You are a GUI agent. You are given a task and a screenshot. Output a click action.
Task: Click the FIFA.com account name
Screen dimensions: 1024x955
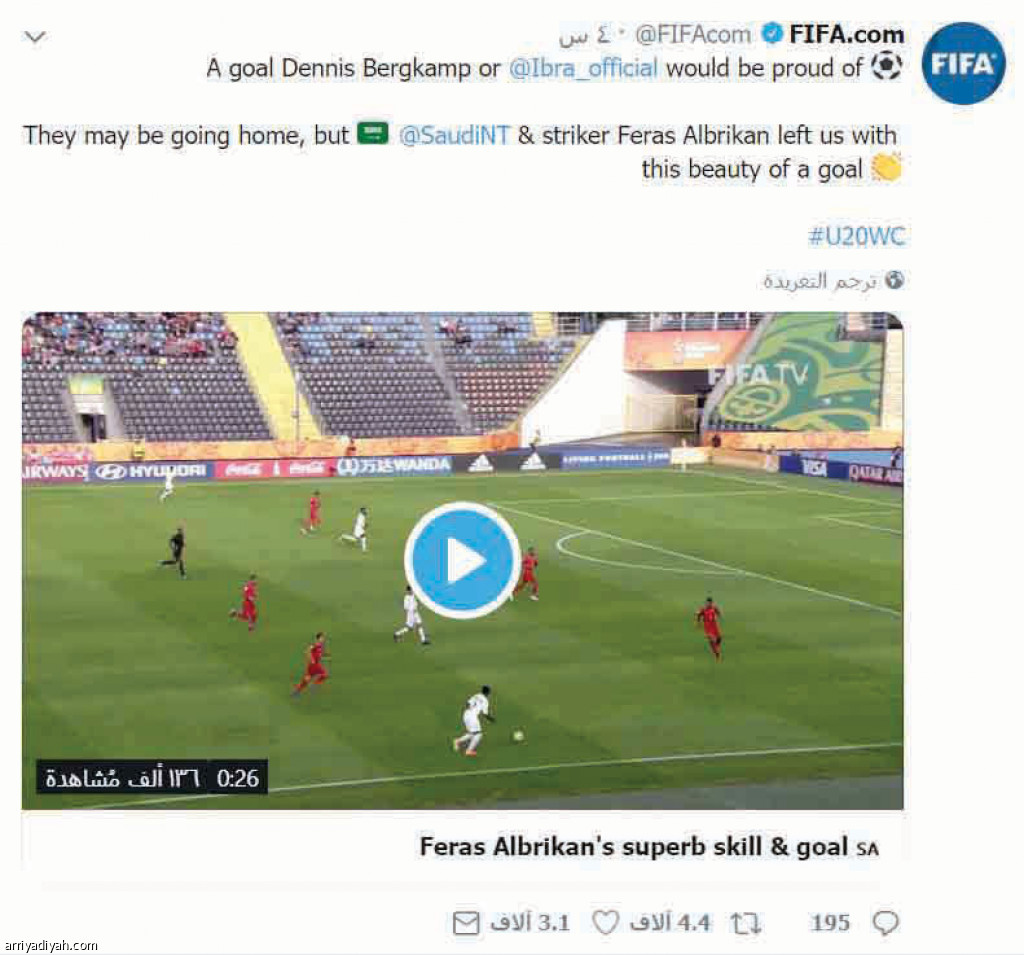(846, 34)
